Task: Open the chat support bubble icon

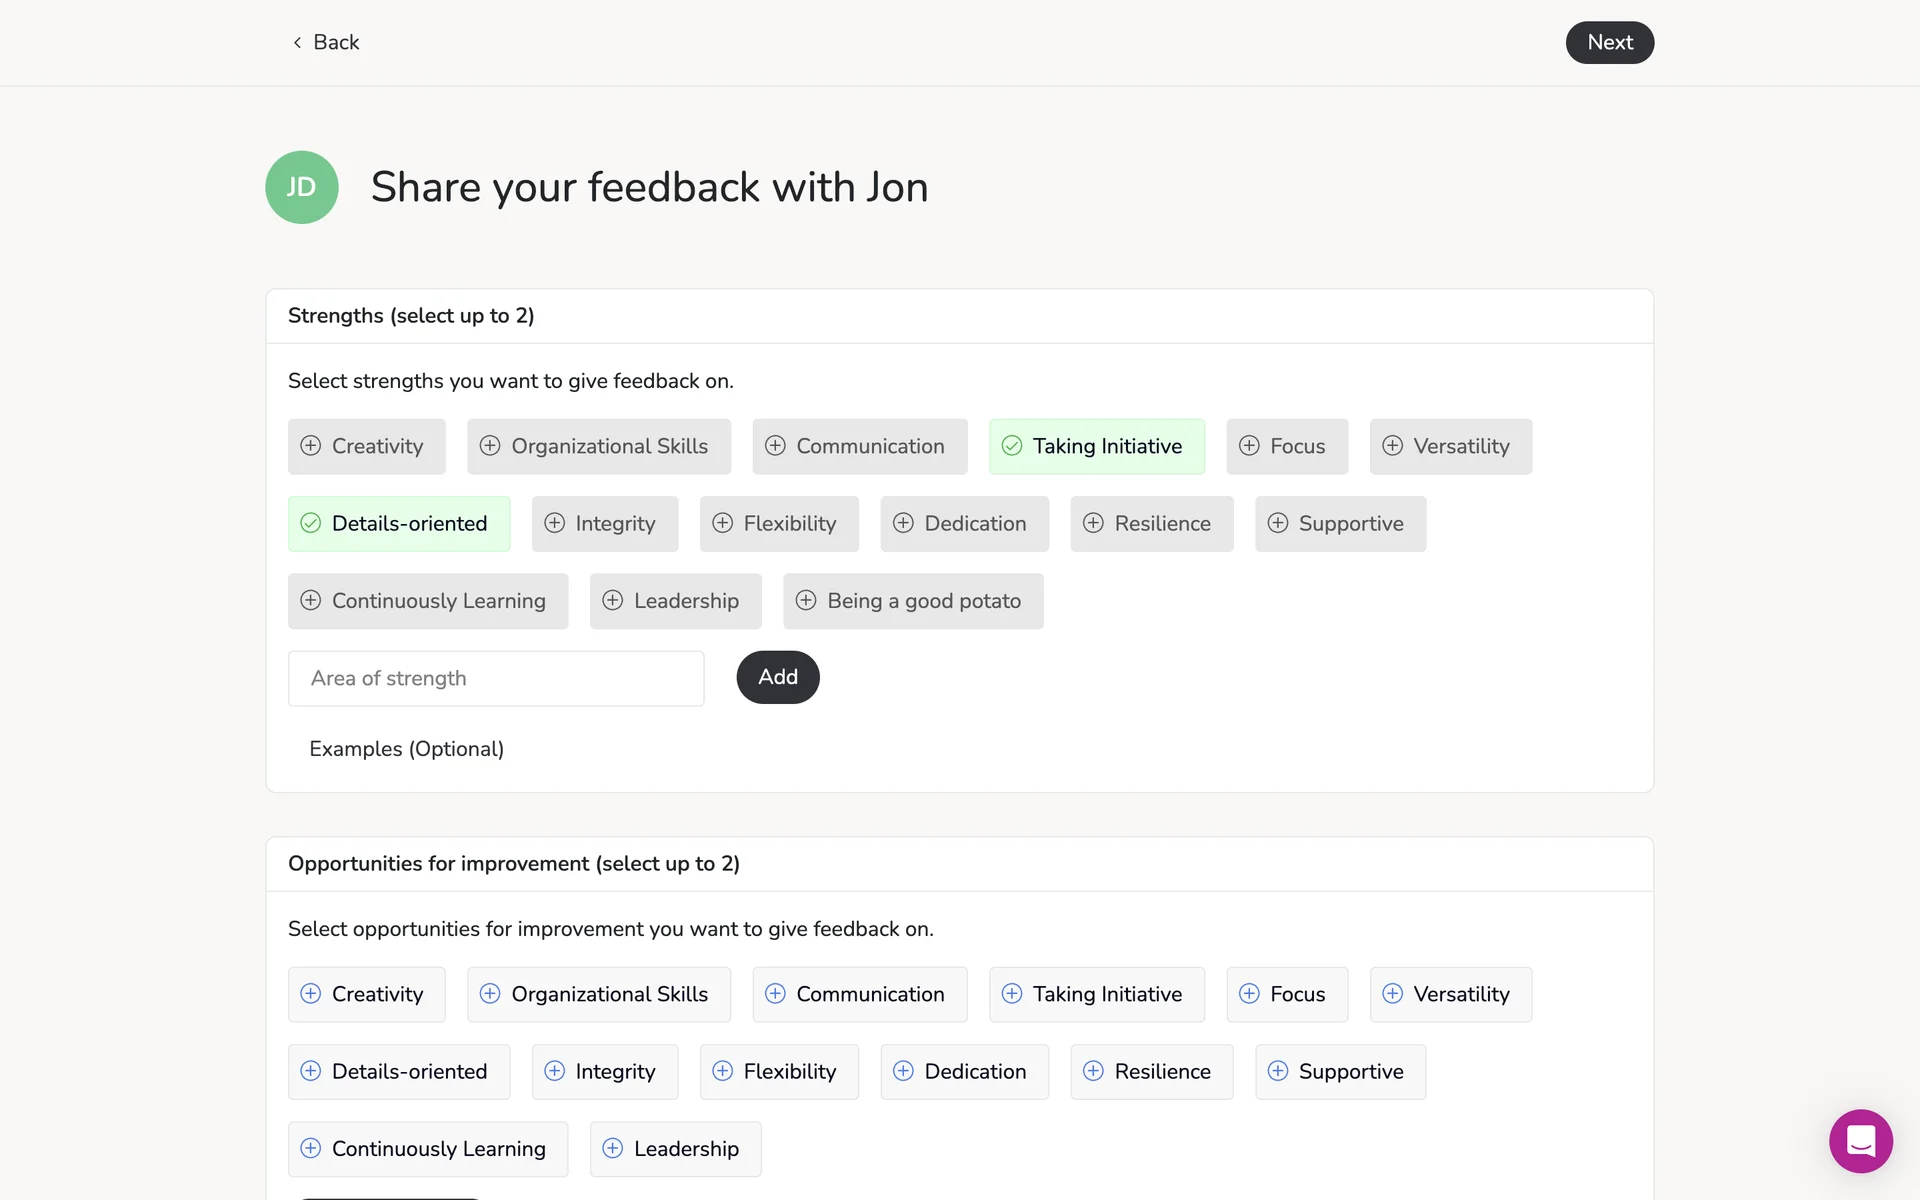Action: click(x=1860, y=1141)
